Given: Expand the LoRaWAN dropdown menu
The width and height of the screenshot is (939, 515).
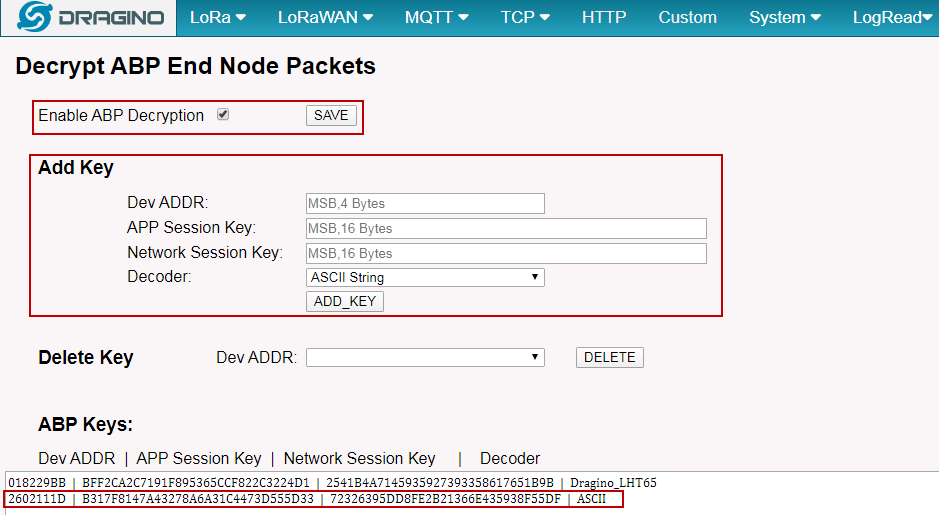Looking at the screenshot, I should tap(325, 17).
